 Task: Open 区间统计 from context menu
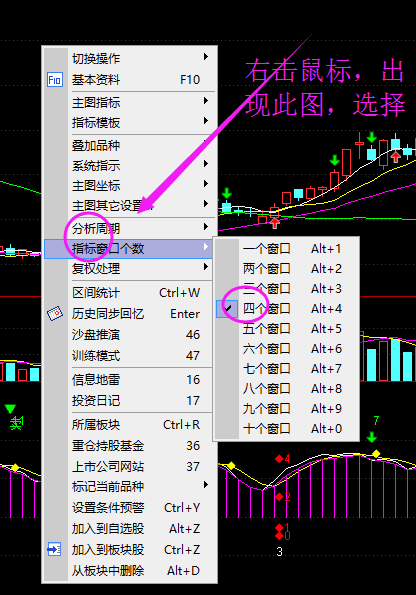[130, 293]
